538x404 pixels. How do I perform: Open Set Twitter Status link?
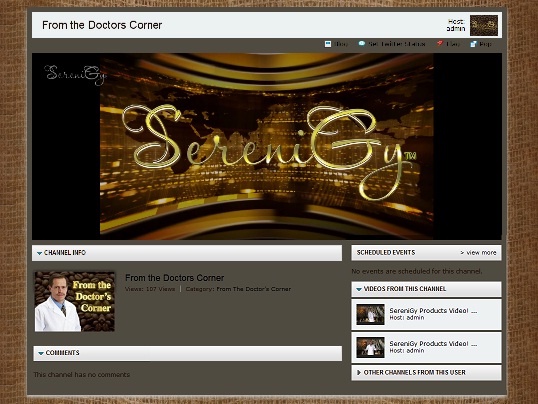pyautogui.click(x=397, y=44)
